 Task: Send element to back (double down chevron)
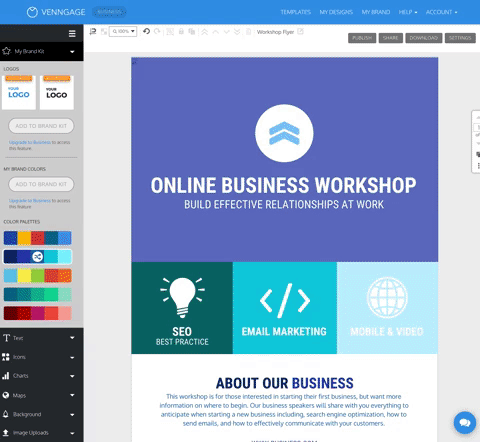pyautogui.click(x=237, y=32)
